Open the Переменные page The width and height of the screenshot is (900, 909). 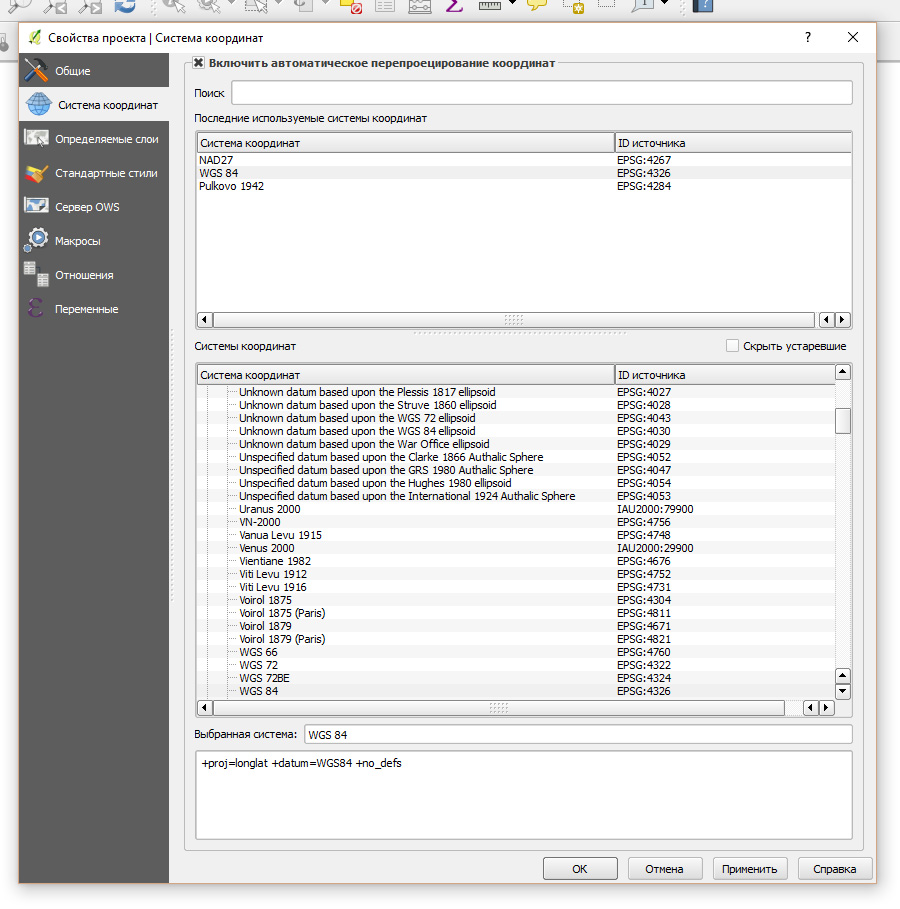click(x=94, y=309)
